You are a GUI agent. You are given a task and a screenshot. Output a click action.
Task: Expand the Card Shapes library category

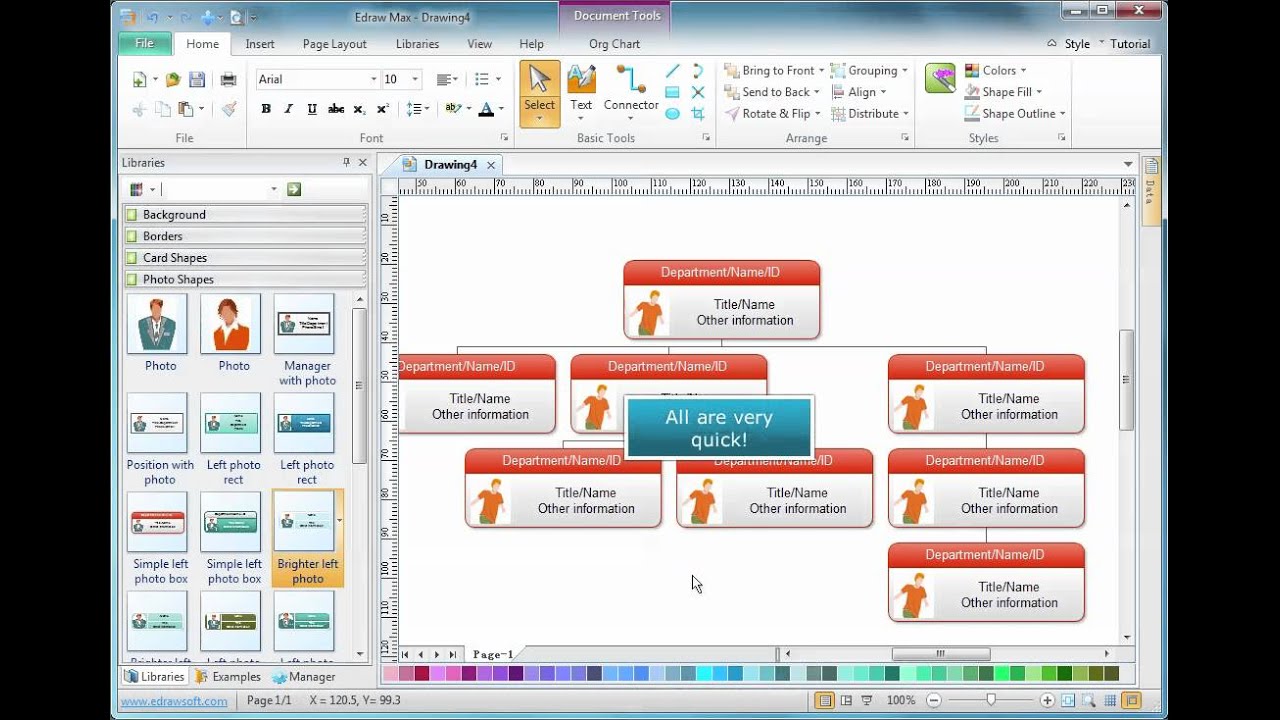click(245, 258)
